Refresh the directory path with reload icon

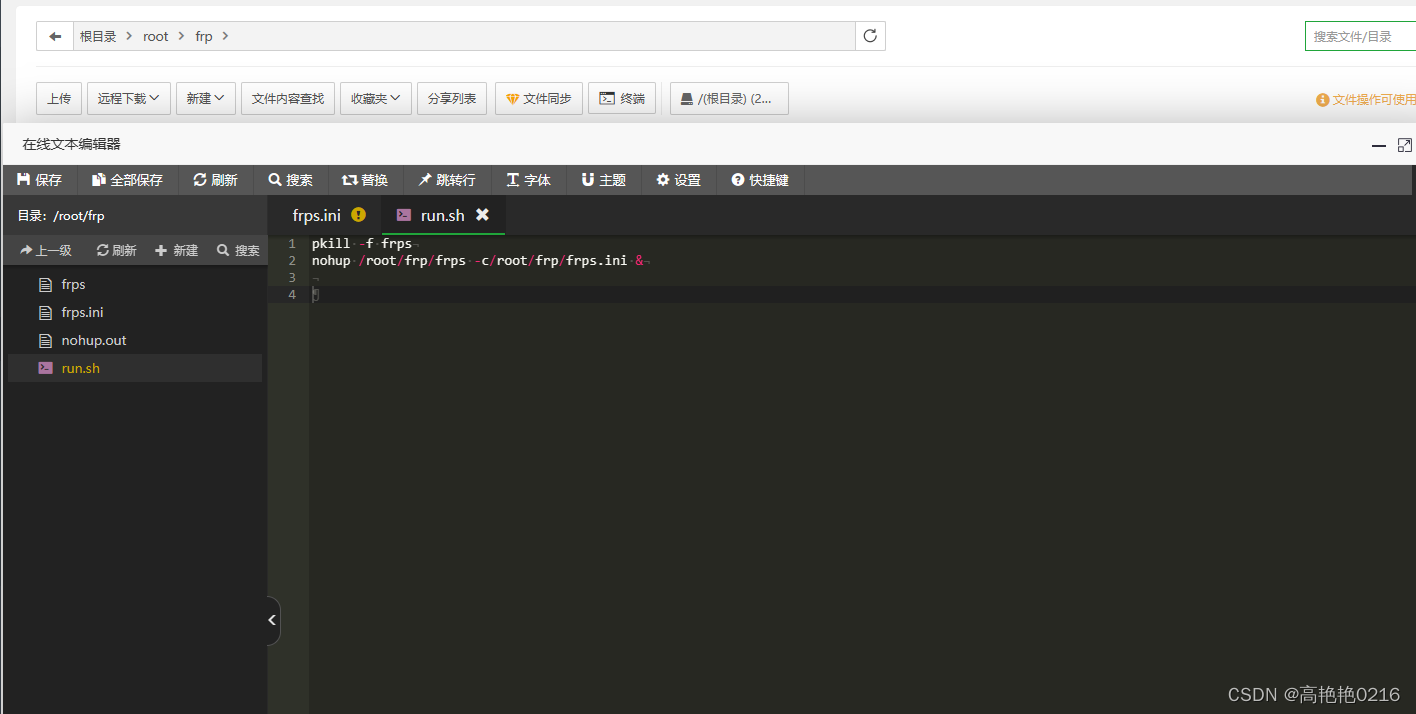[x=870, y=36]
